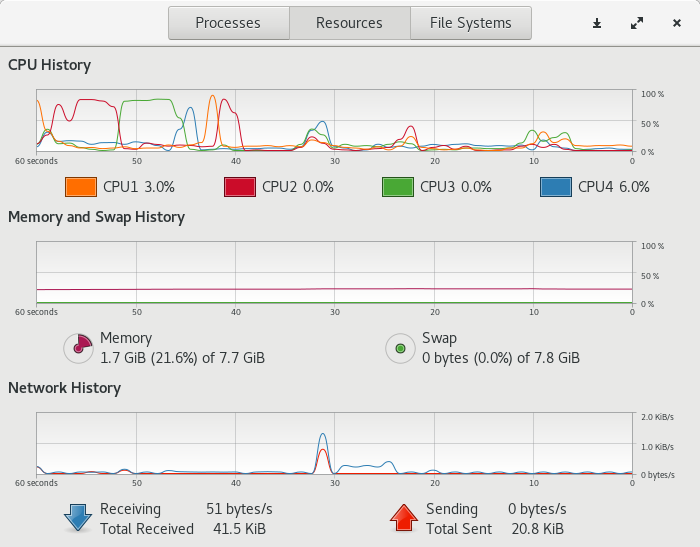
Task: Click the download arrow icon in header
Action: pos(597,23)
